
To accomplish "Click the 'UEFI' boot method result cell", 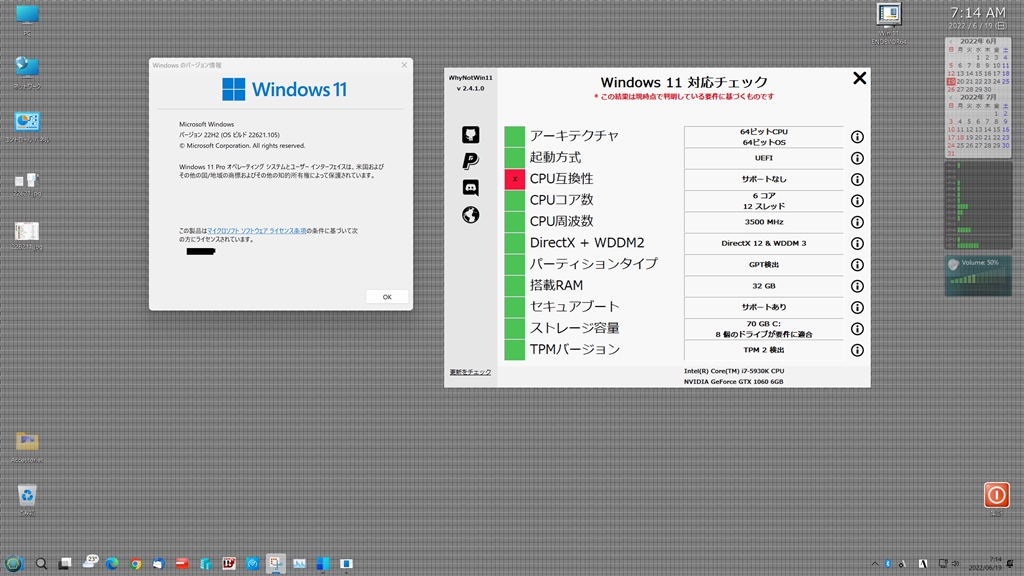I will click(763, 158).
